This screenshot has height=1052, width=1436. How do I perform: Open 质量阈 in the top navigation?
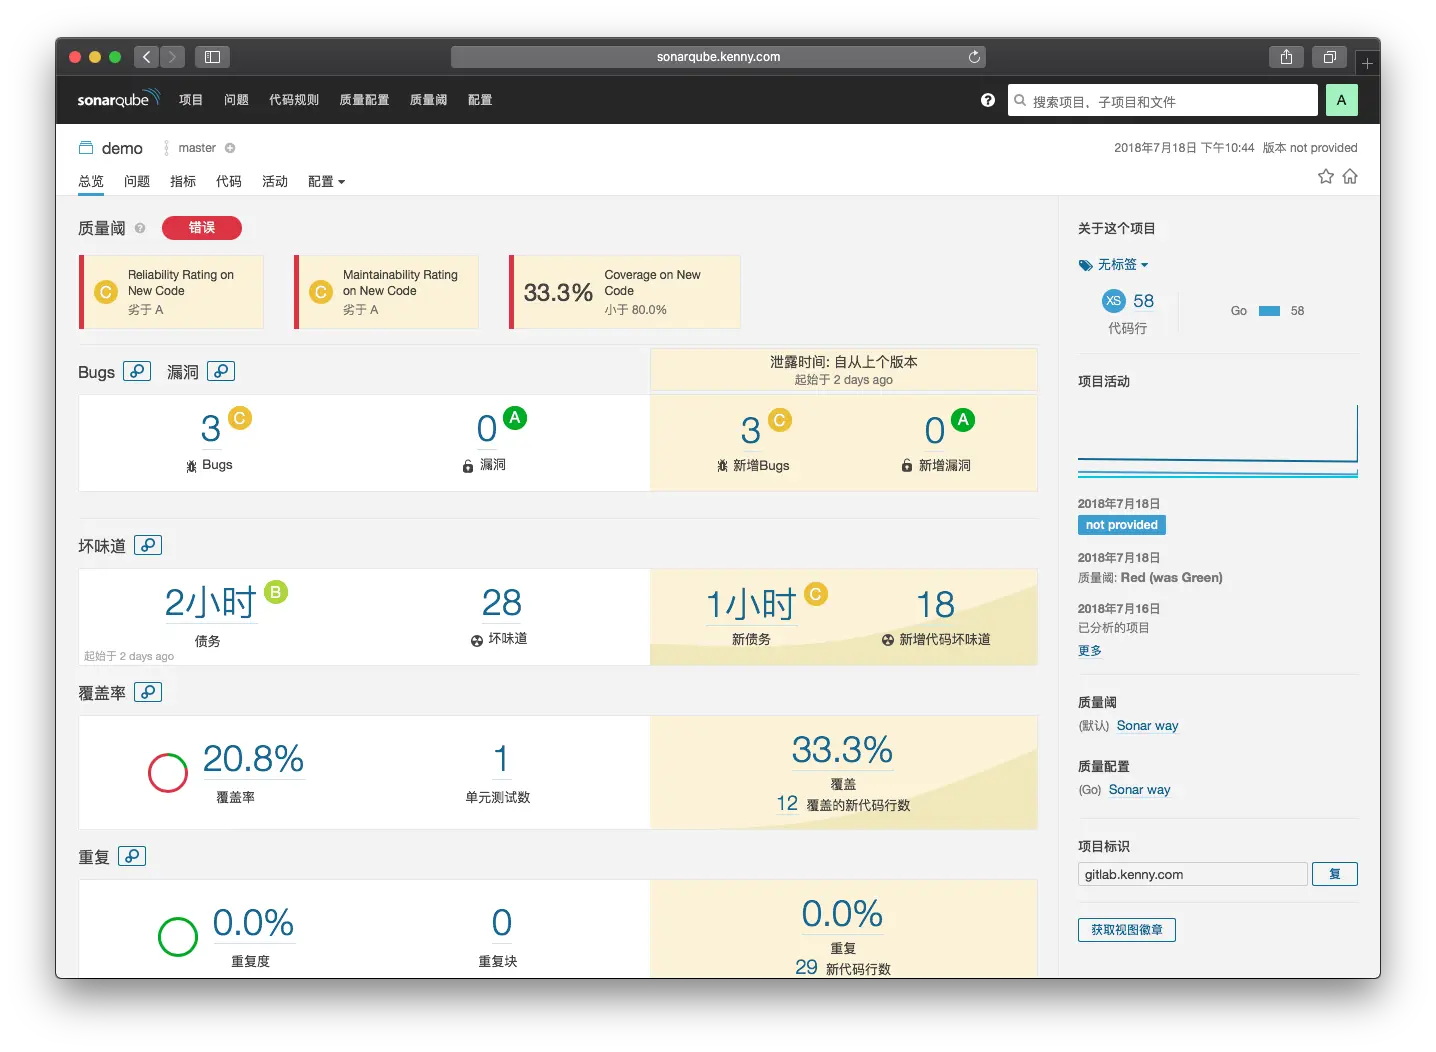coord(428,100)
